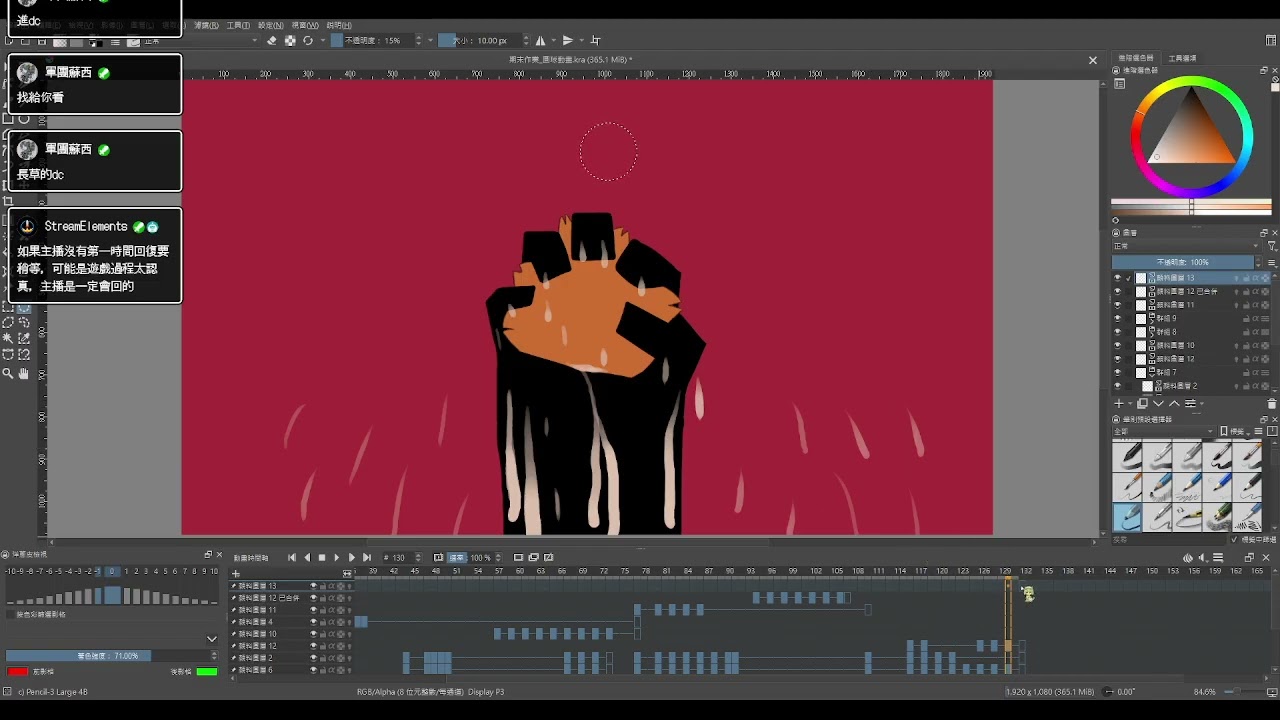Viewport: 1280px width, 720px height.
Task: Expand onion skin options chevron
Action: point(212,639)
